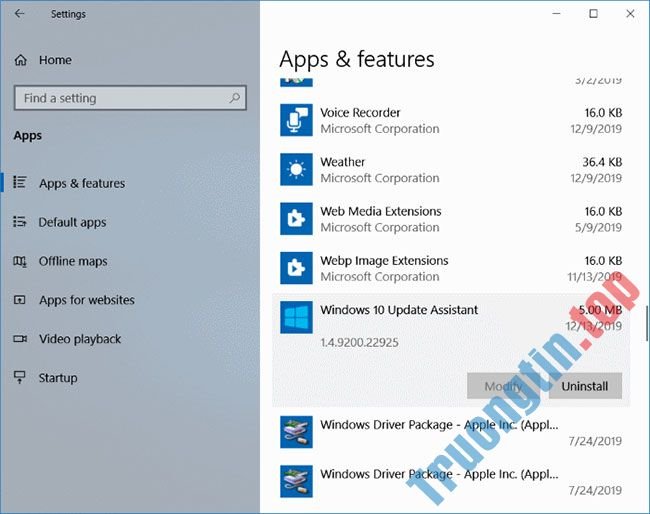Select the Startup sidebar icon
The height and width of the screenshot is (514, 650).
19,377
